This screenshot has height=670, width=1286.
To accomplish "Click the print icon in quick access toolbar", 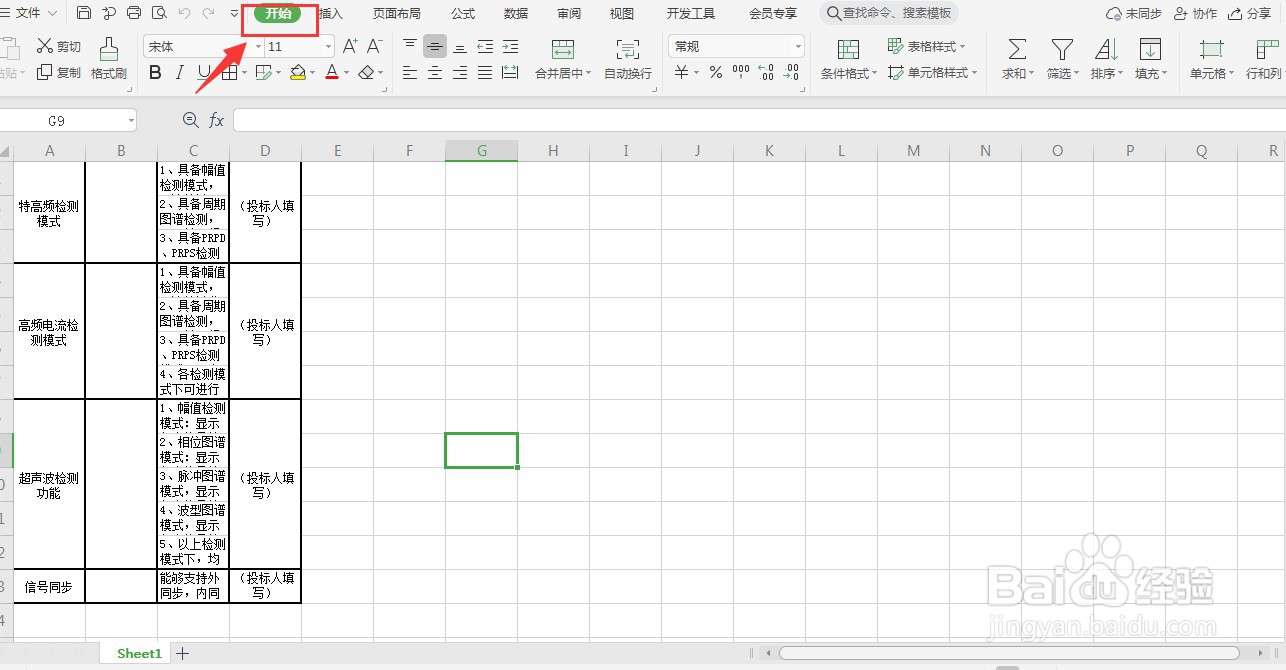I will pyautogui.click(x=134, y=13).
